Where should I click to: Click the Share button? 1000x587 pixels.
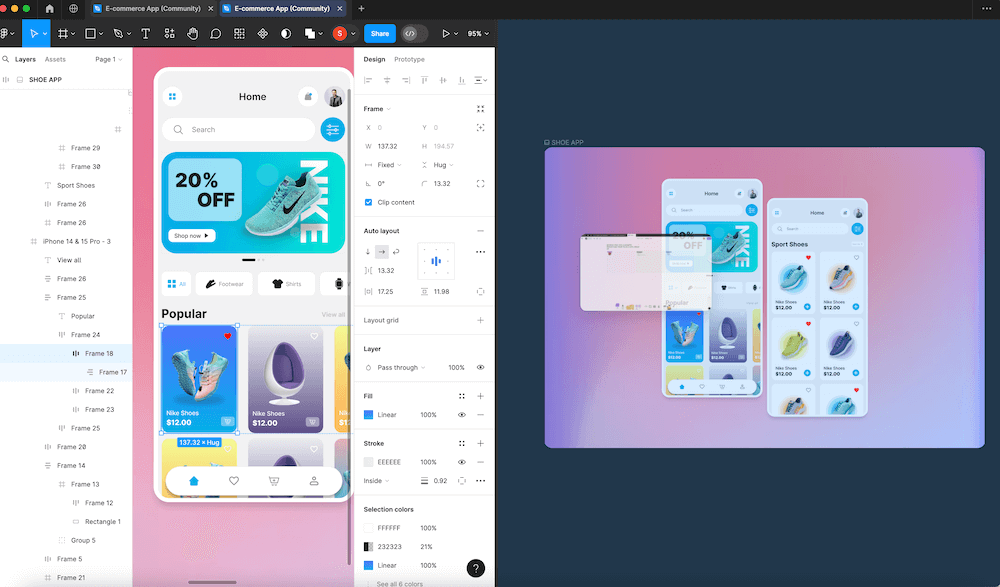379,33
